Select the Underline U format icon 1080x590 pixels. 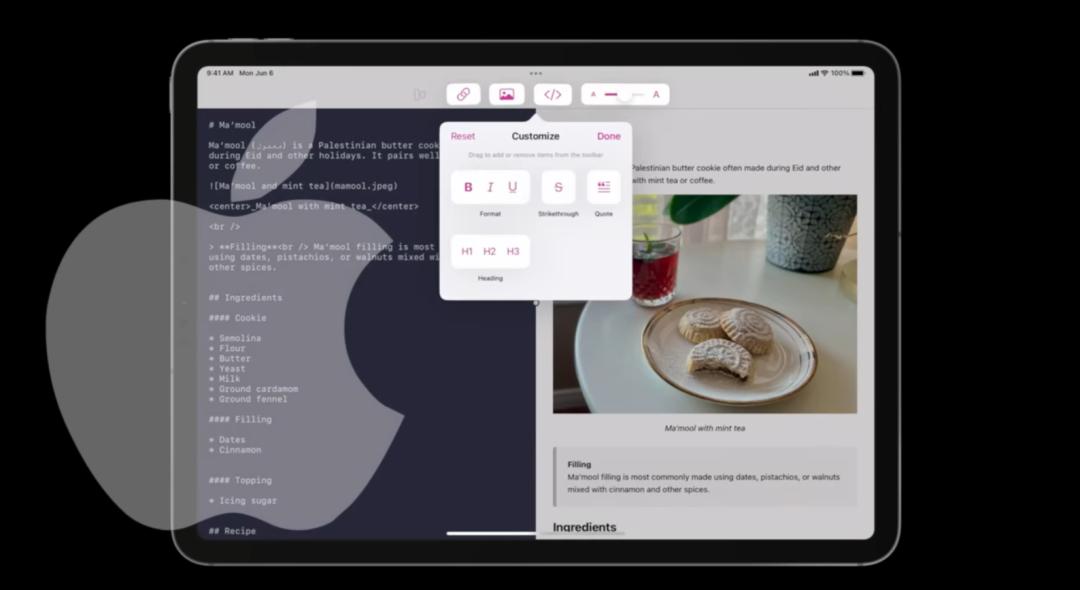[513, 187]
